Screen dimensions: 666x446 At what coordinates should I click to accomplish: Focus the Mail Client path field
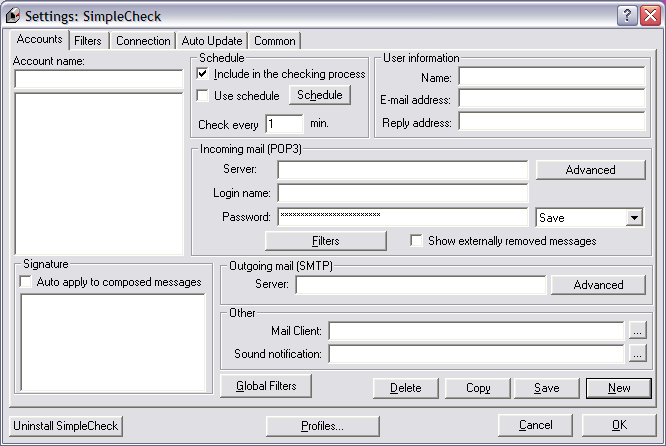pos(477,331)
